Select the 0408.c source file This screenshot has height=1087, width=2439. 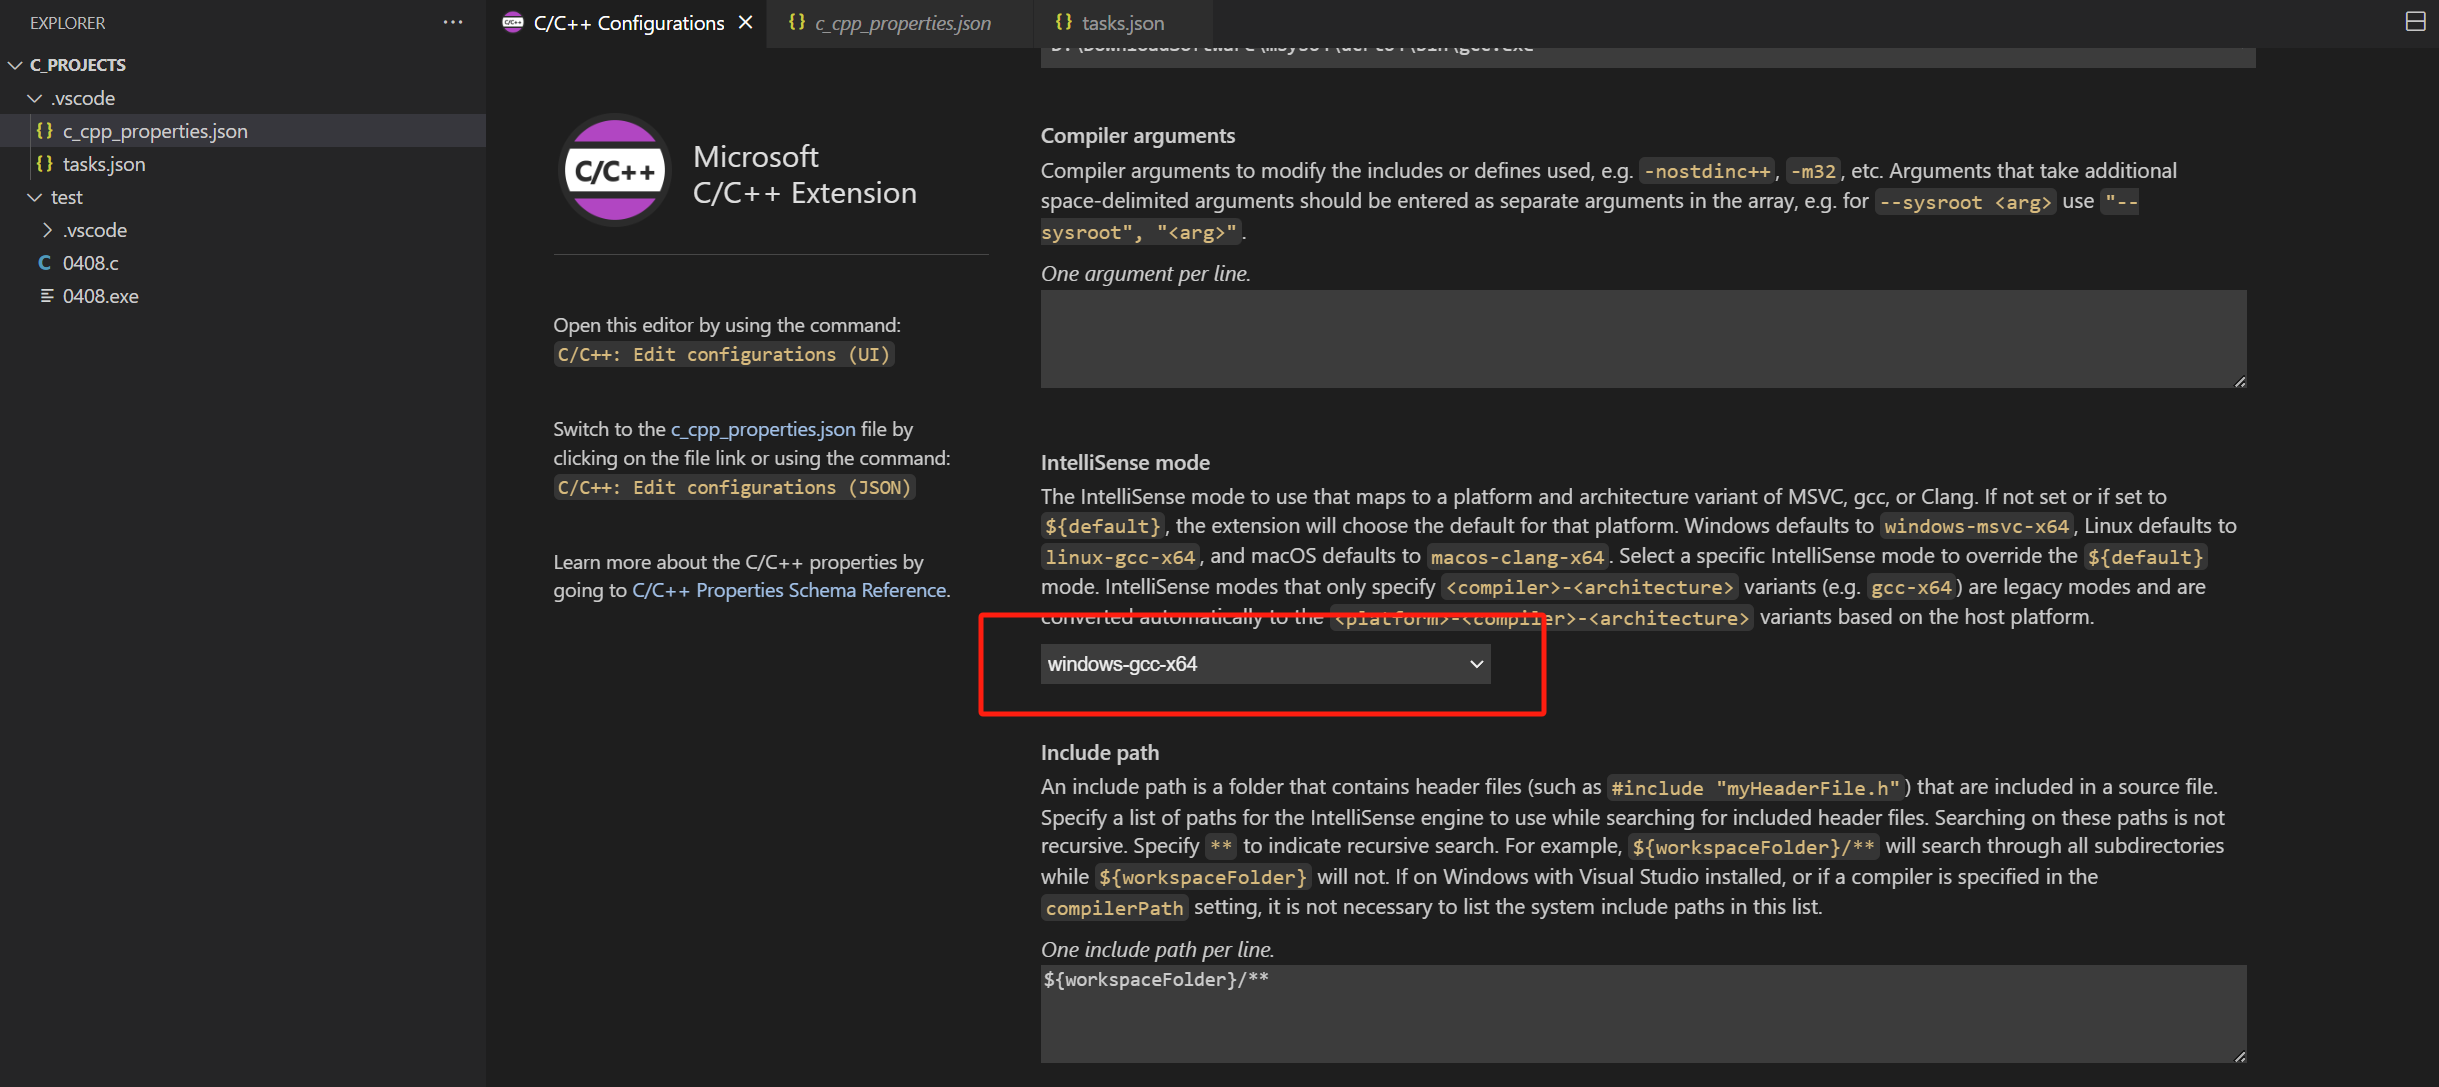tap(90, 262)
